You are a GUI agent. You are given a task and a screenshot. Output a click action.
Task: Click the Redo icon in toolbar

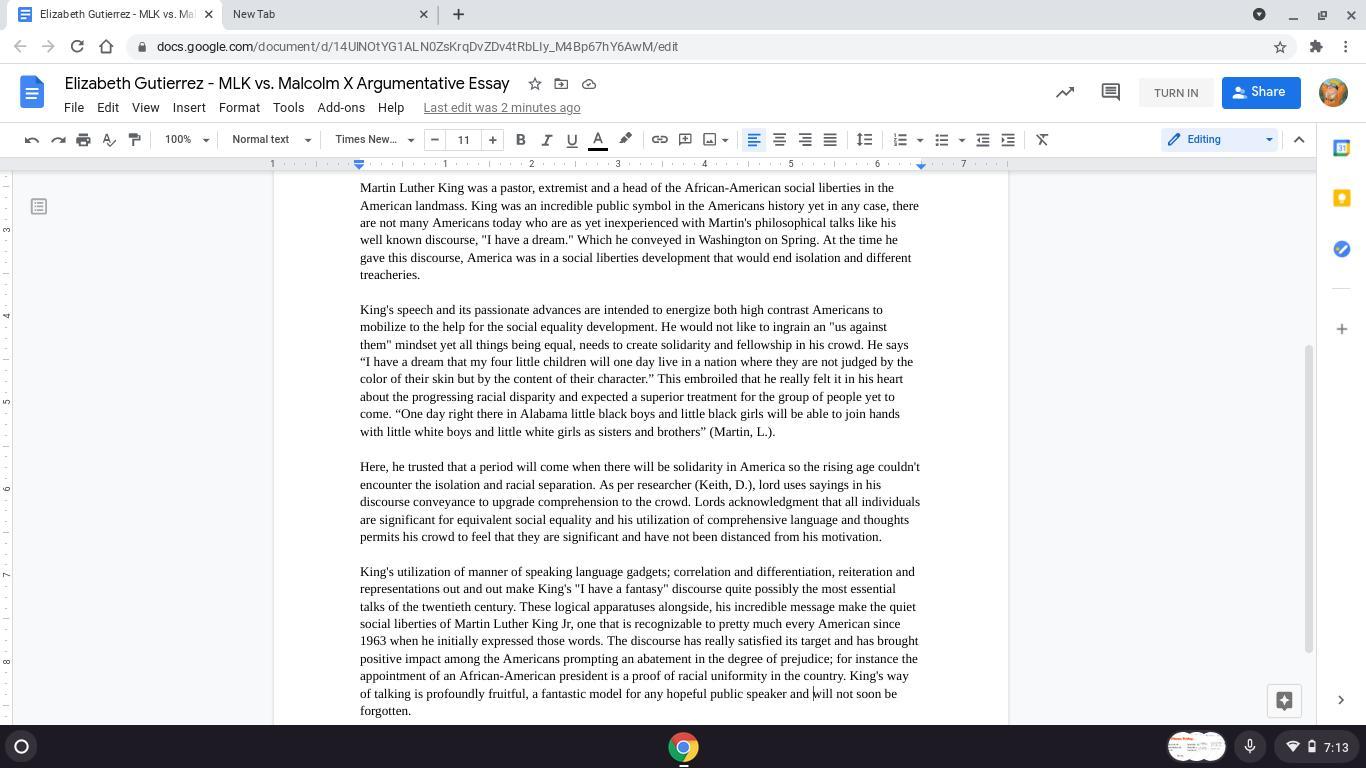(58, 140)
